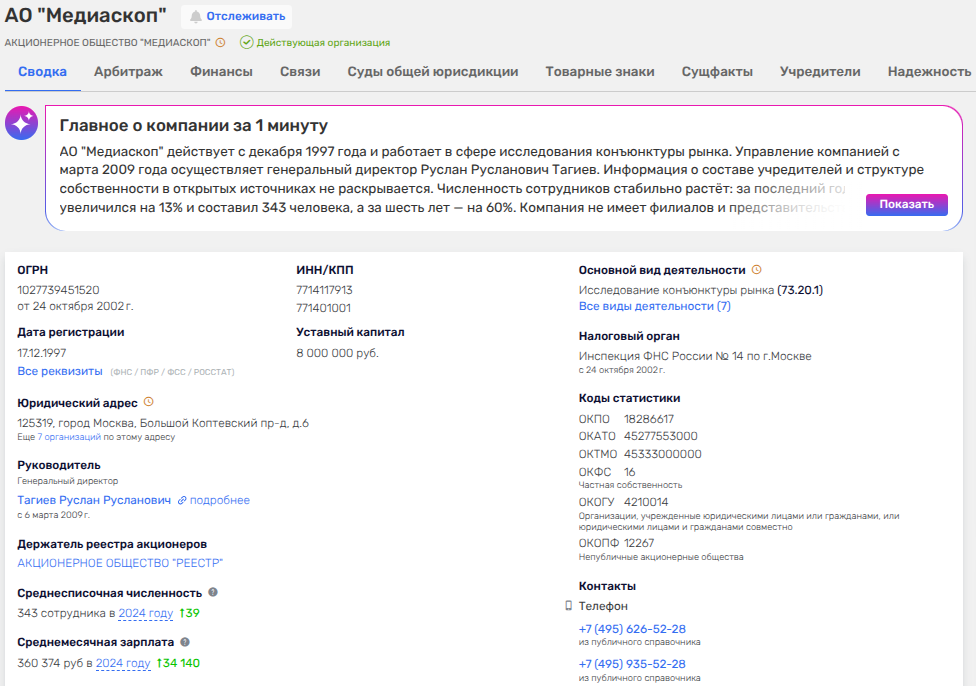The height and width of the screenshot is (686, 976).
Task: Open the Товарные знаки tab
Action: click(600, 71)
